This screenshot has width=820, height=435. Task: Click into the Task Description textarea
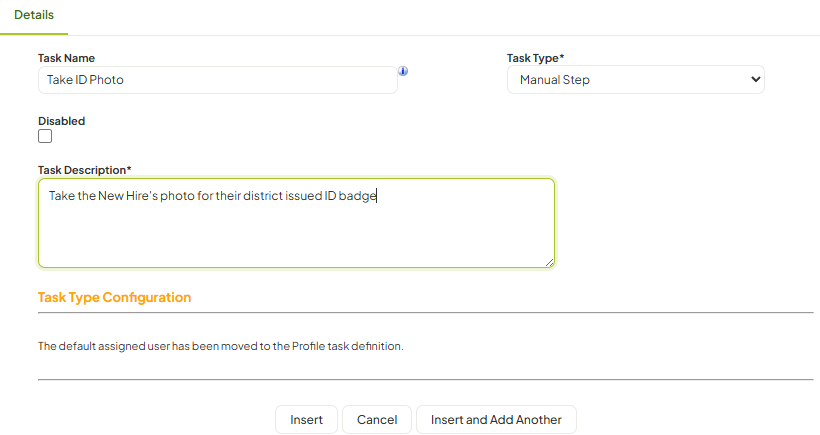click(x=296, y=223)
